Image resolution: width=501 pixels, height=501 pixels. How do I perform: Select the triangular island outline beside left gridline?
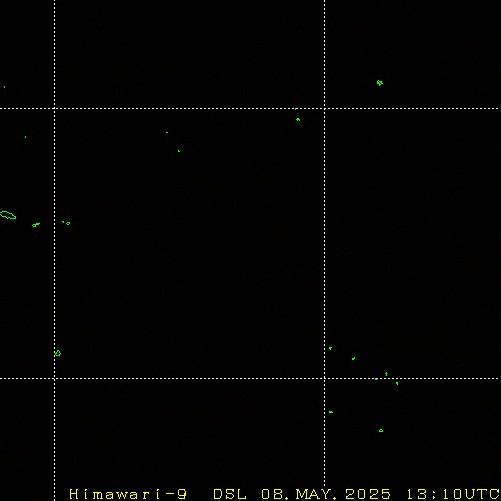tap(58, 353)
